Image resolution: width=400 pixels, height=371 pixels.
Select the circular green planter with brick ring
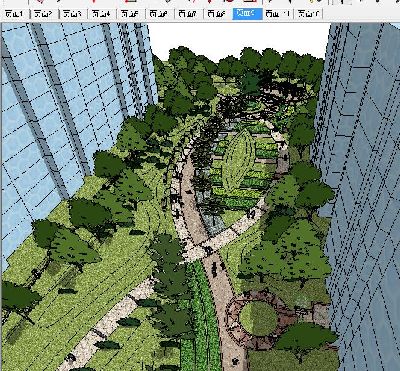click(258, 318)
